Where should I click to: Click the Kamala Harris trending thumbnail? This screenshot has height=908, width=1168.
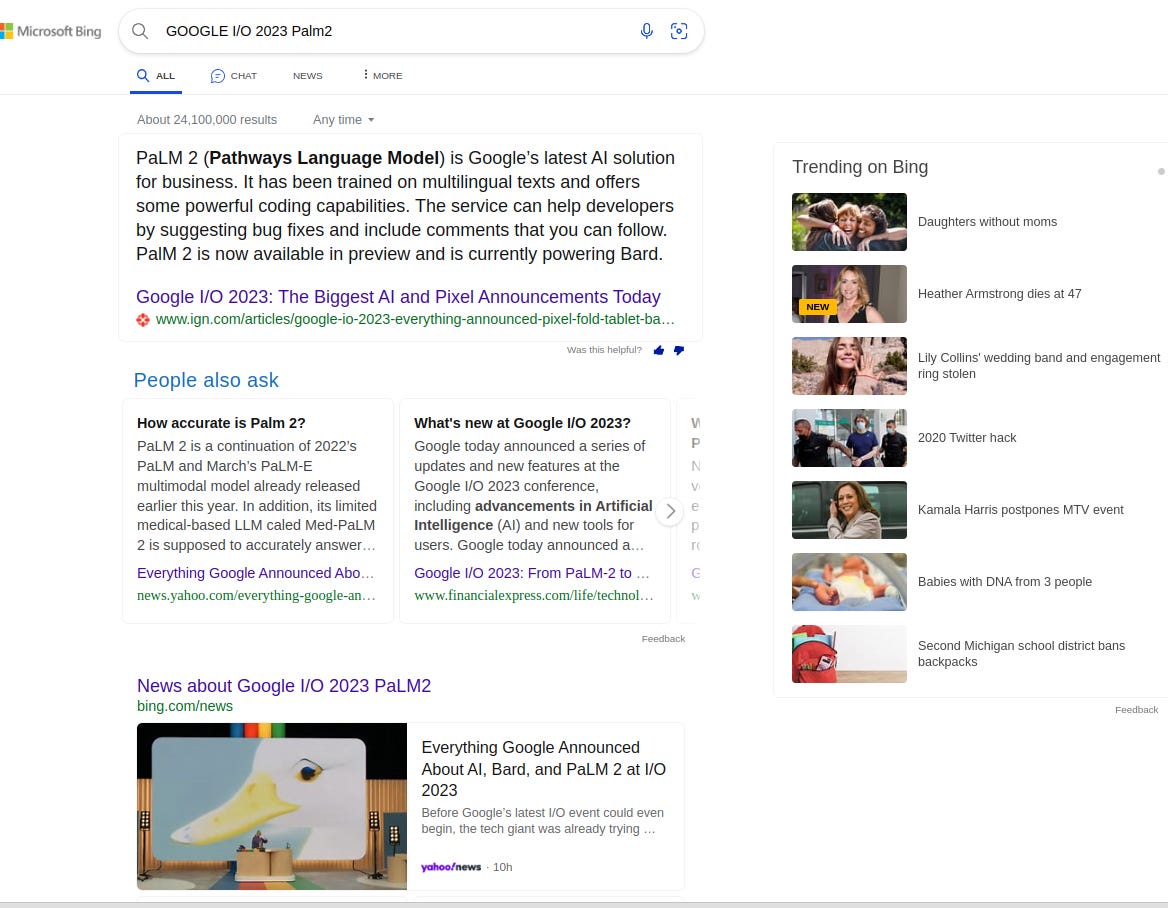(849, 510)
